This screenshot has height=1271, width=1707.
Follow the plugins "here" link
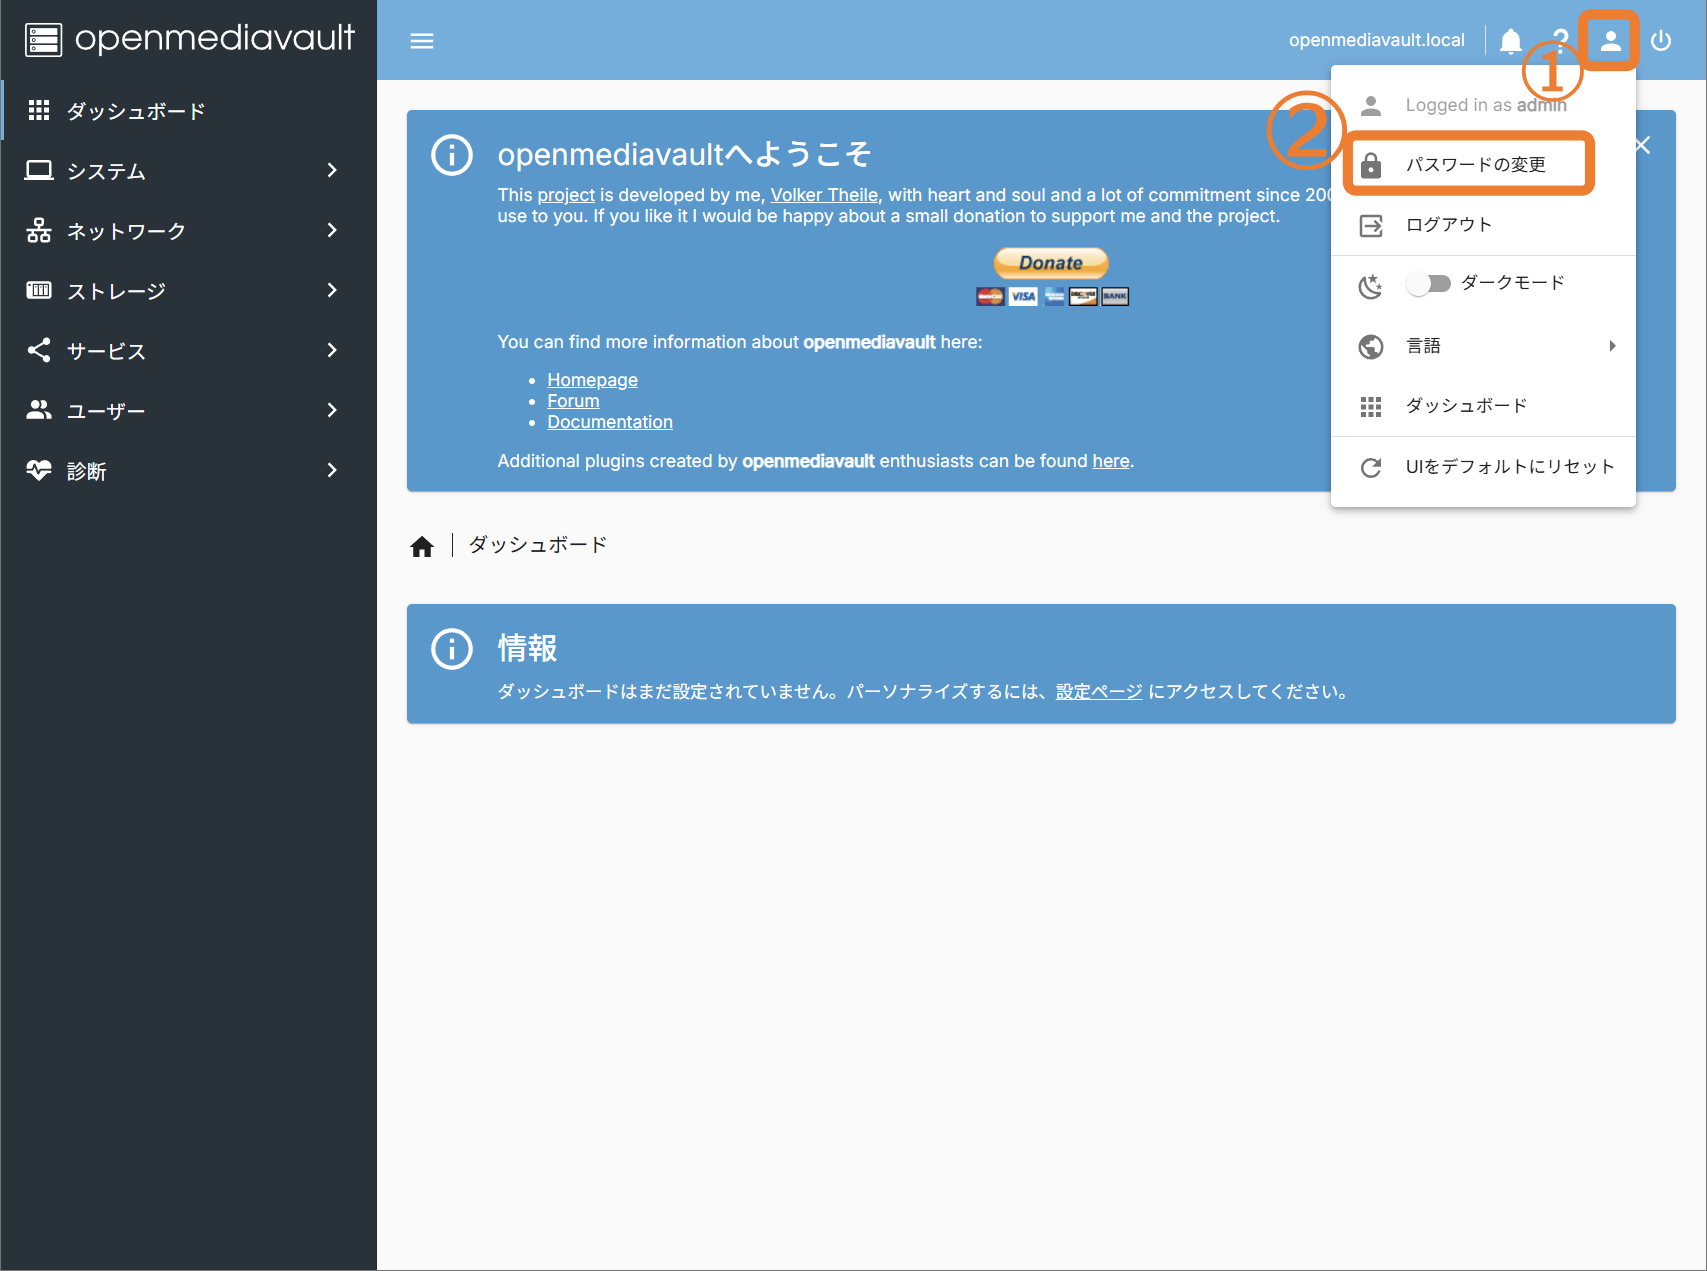click(1111, 461)
